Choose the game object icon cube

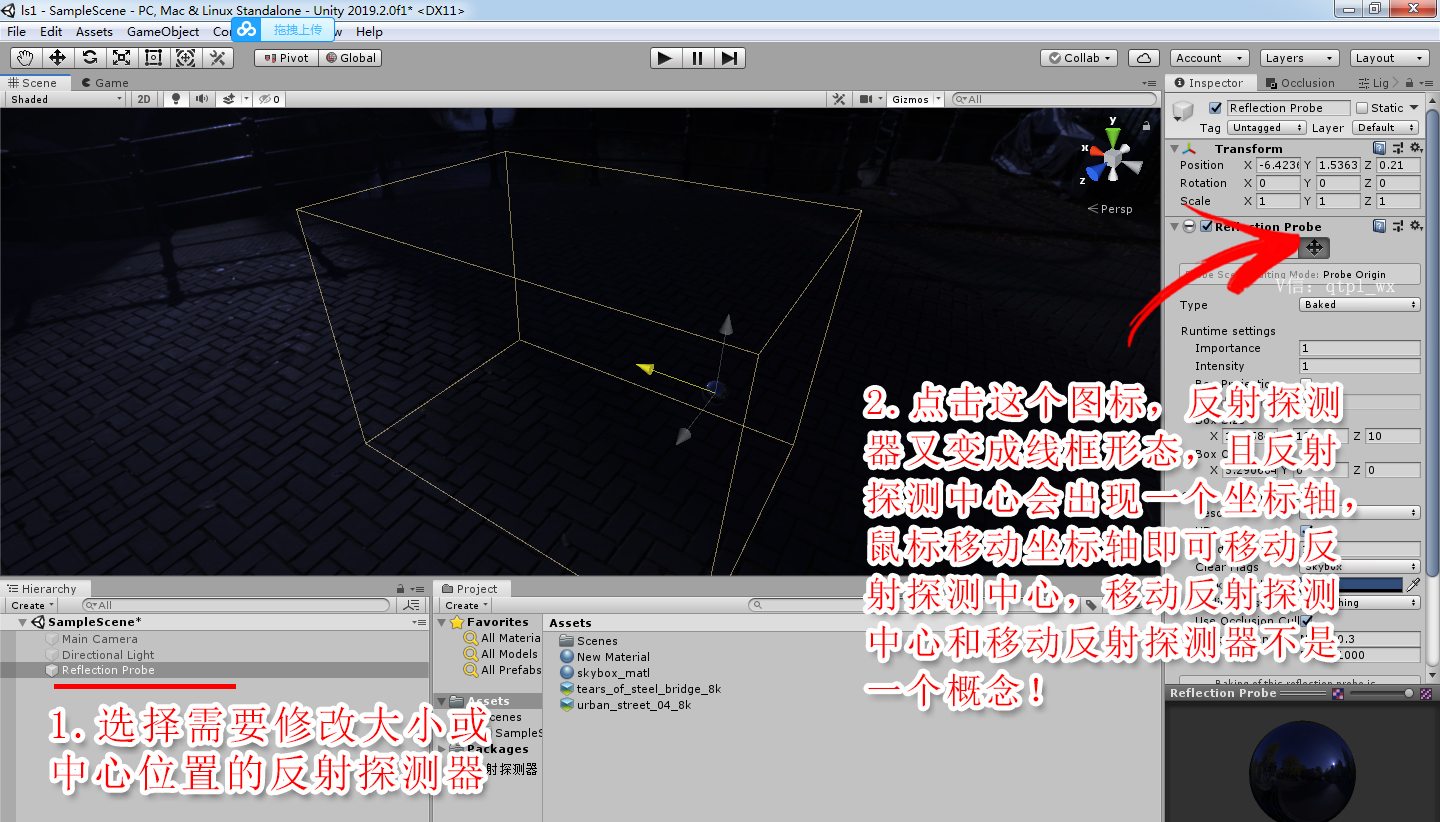click(1184, 110)
